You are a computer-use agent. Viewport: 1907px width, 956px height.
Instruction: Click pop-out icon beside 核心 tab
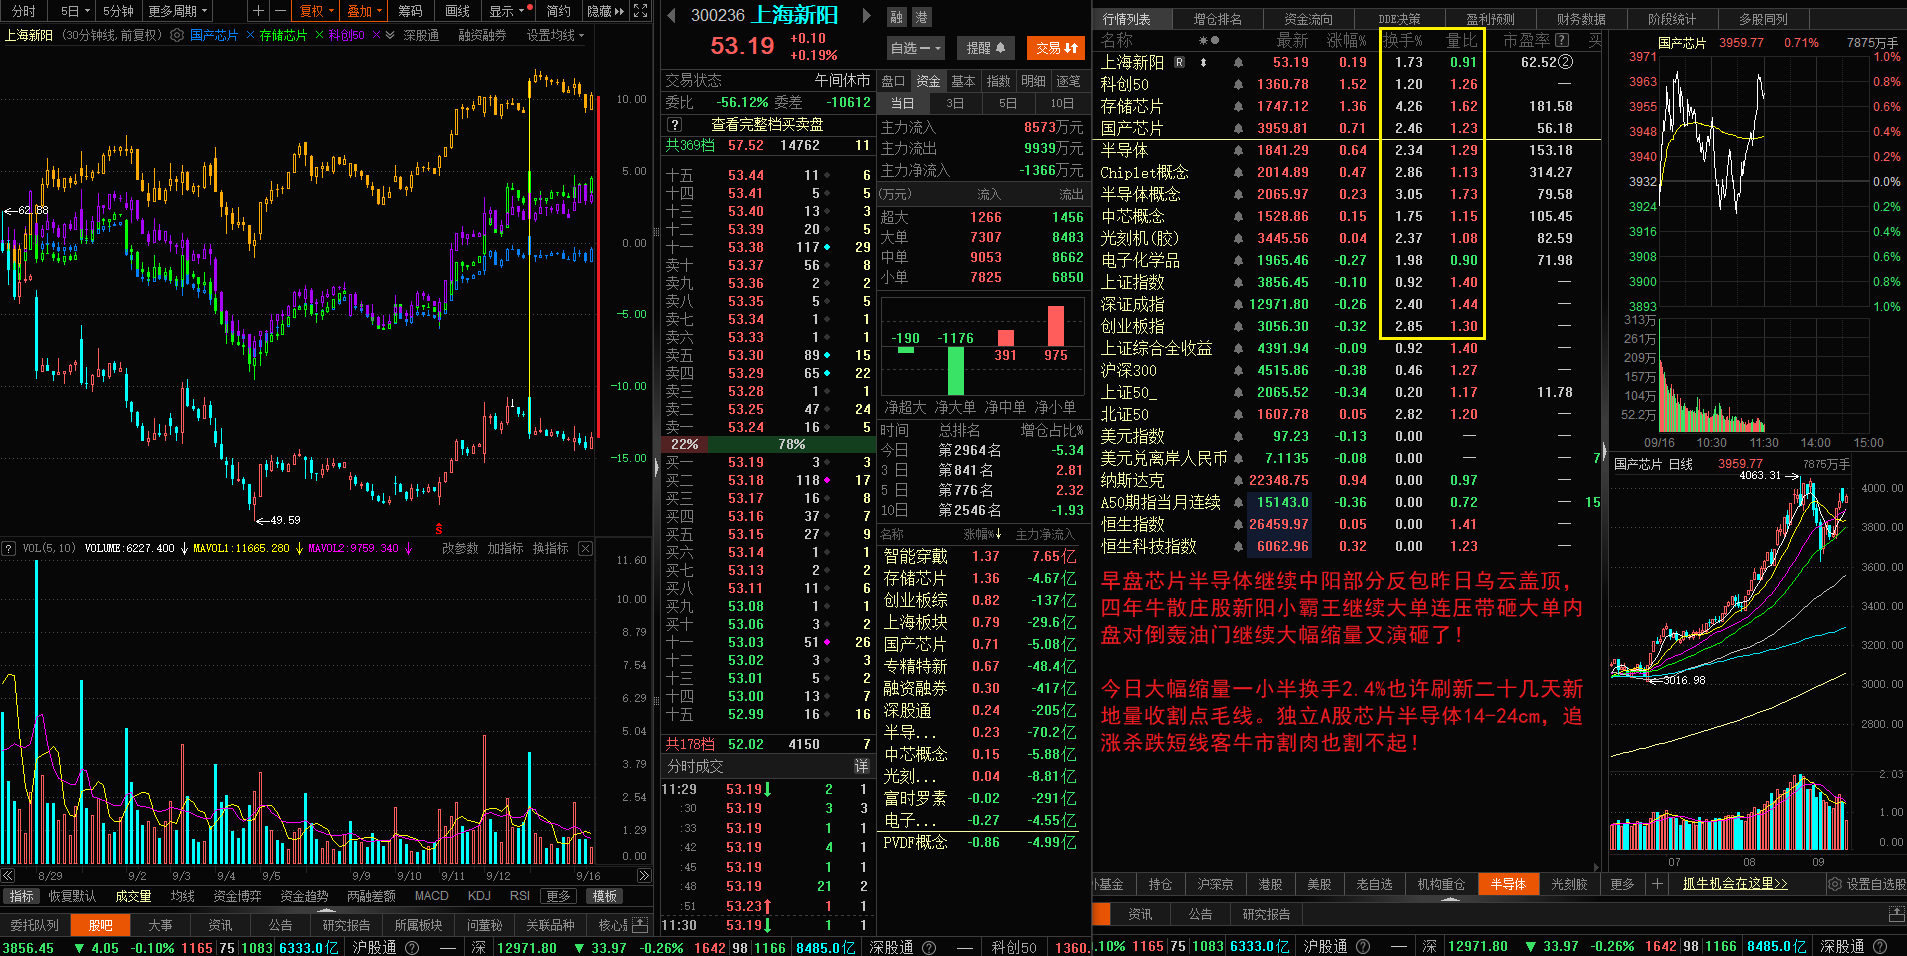tap(640, 925)
